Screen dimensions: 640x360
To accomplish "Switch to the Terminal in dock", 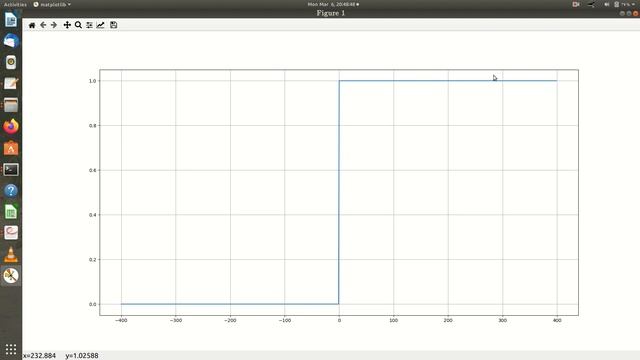I will point(11,169).
